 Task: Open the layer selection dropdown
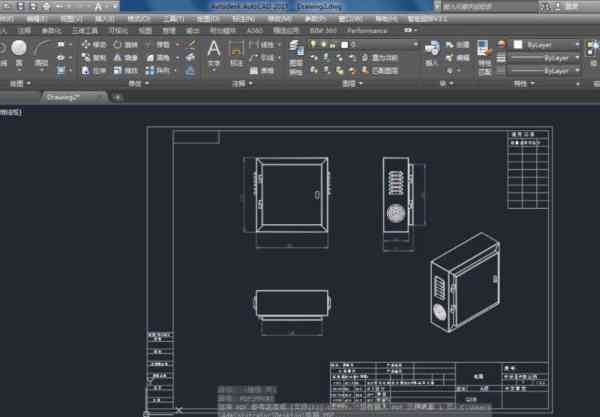tap(383, 45)
